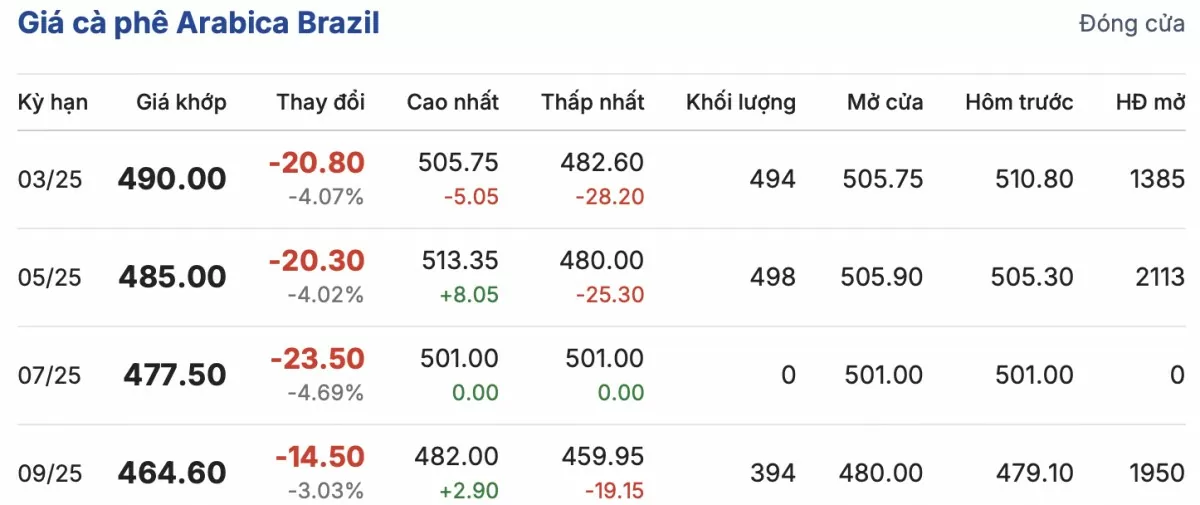1200x505 pixels.
Task: Click the 'Giá cà phê Arabica Brazil' title
Action: pyautogui.click(x=198, y=23)
